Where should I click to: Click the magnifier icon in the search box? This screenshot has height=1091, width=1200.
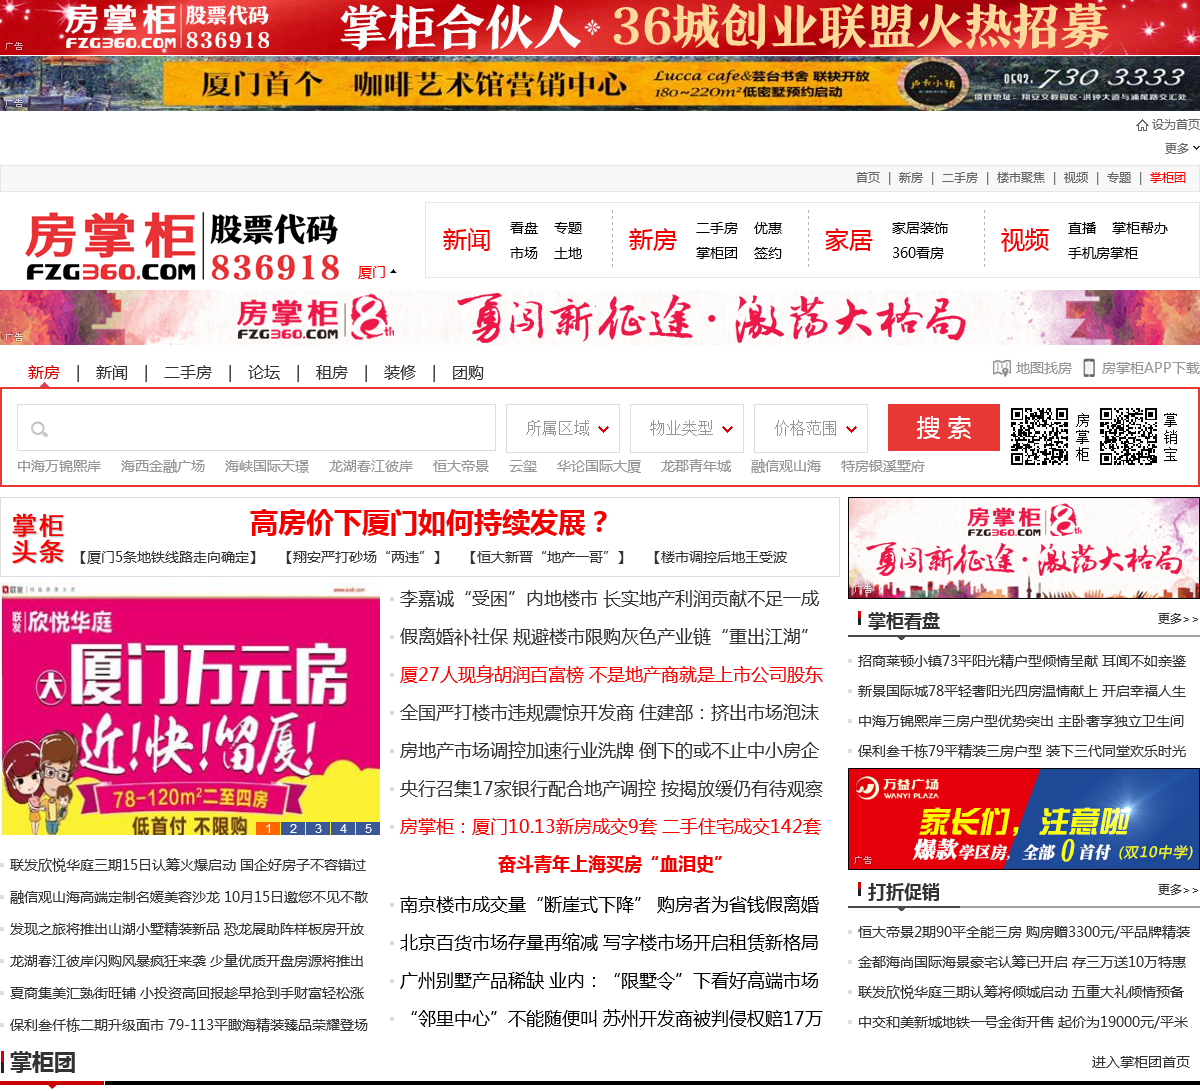(39, 429)
